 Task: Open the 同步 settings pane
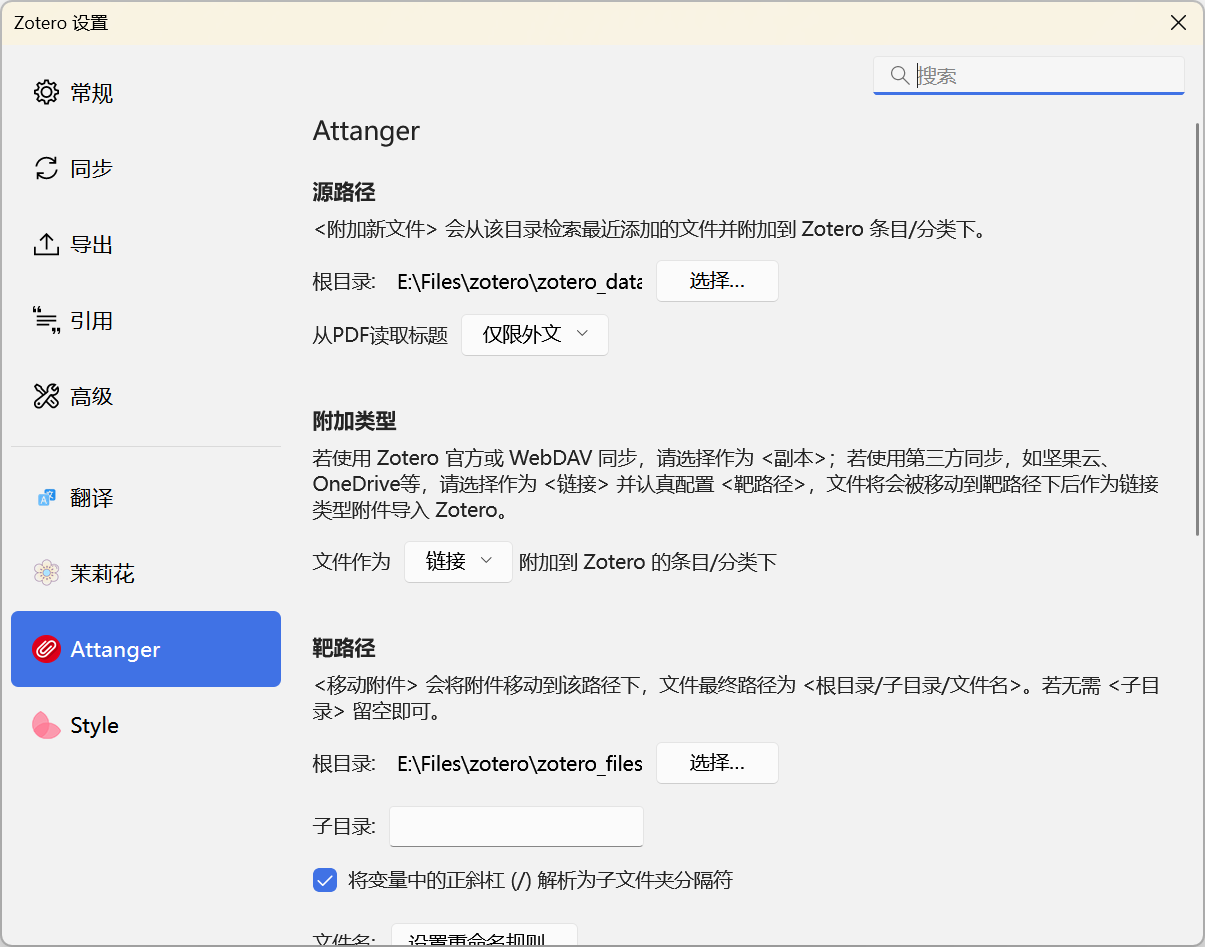click(92, 169)
